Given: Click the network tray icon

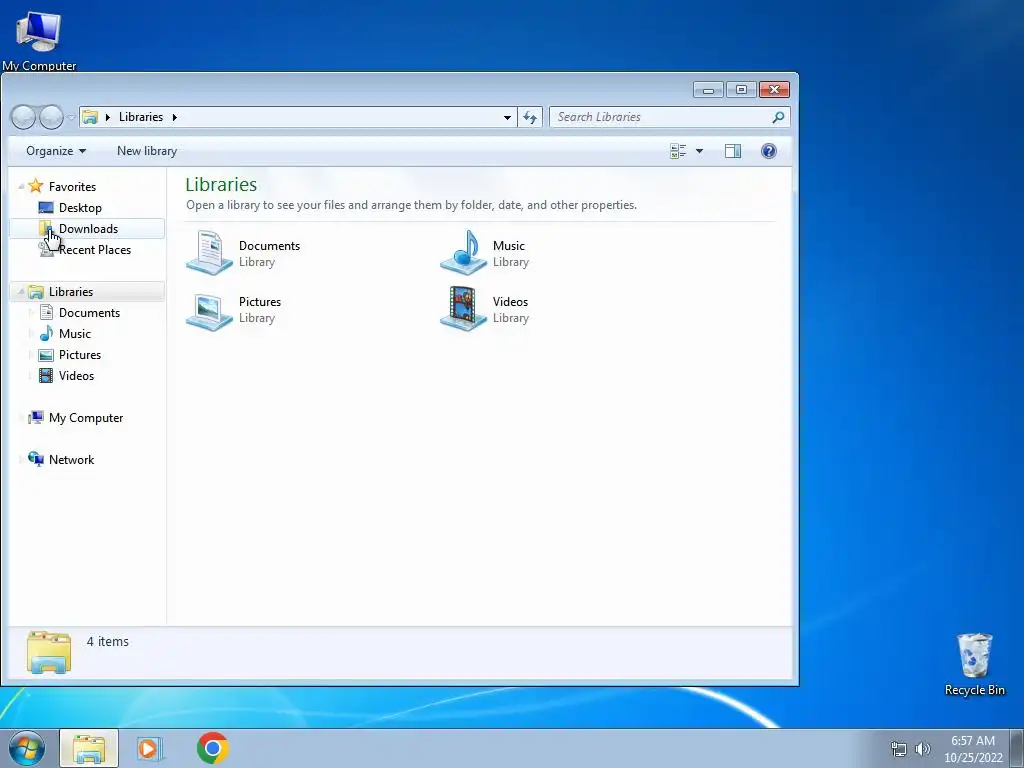Looking at the screenshot, I should (899, 749).
